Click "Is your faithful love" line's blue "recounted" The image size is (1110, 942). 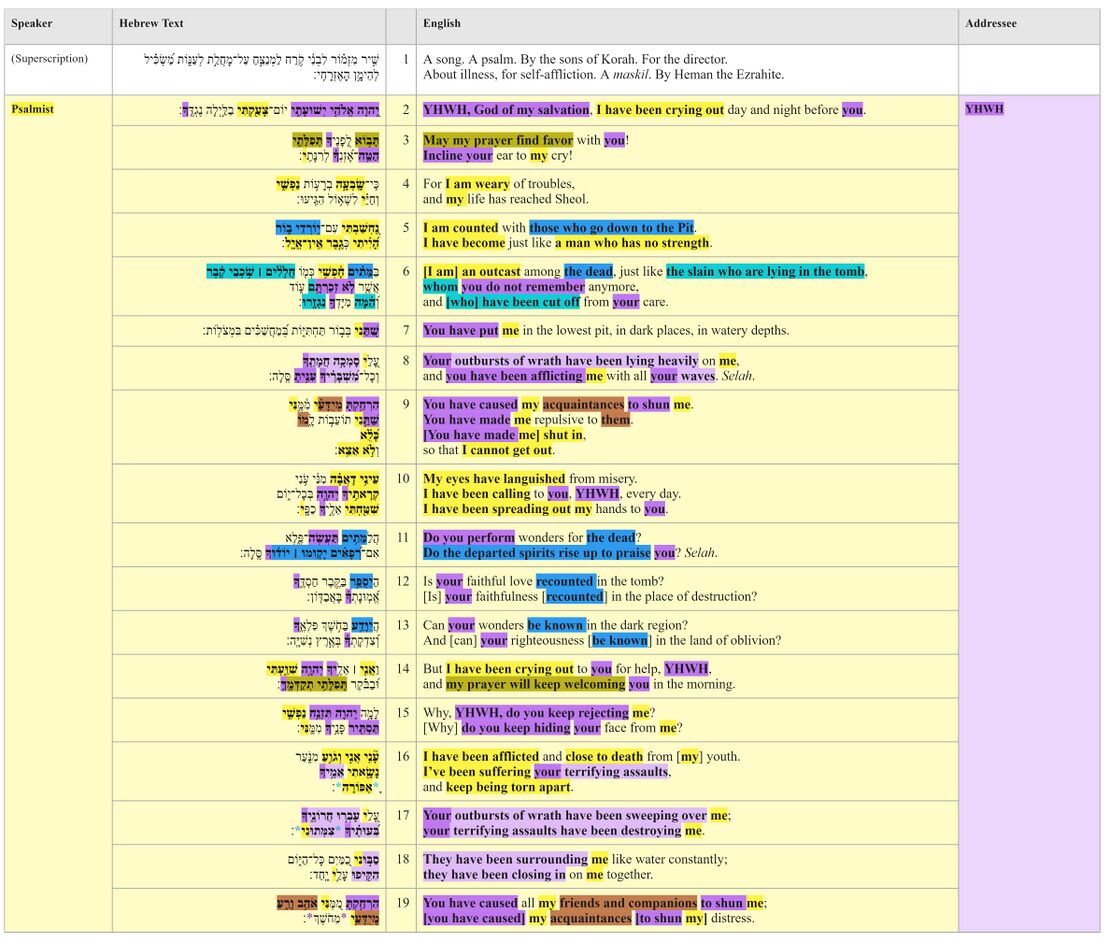pos(565,582)
